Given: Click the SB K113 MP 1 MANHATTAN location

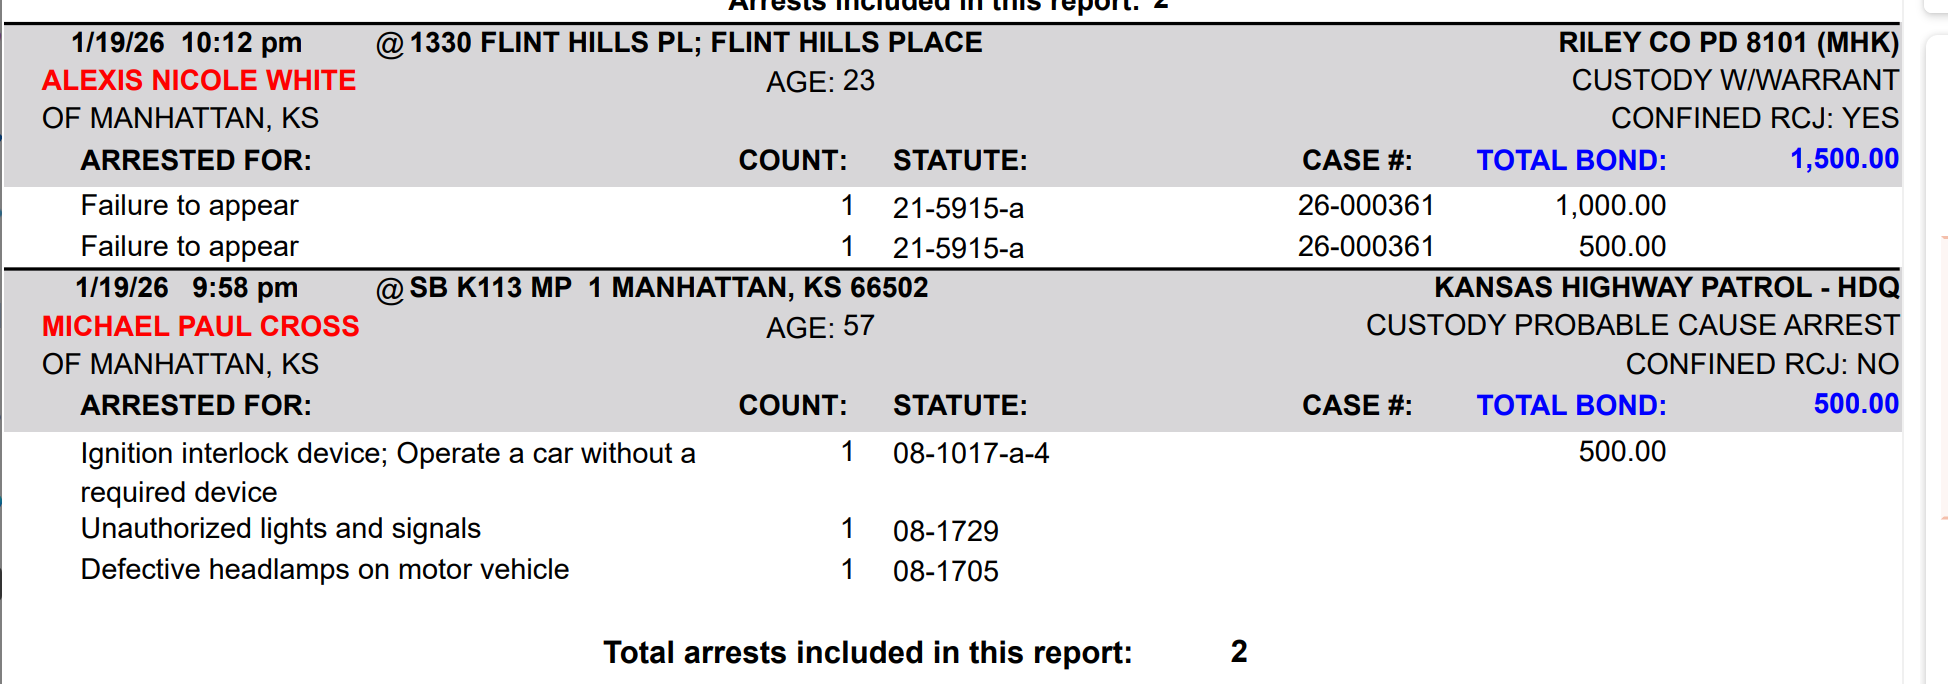Looking at the screenshot, I should pos(667,288).
